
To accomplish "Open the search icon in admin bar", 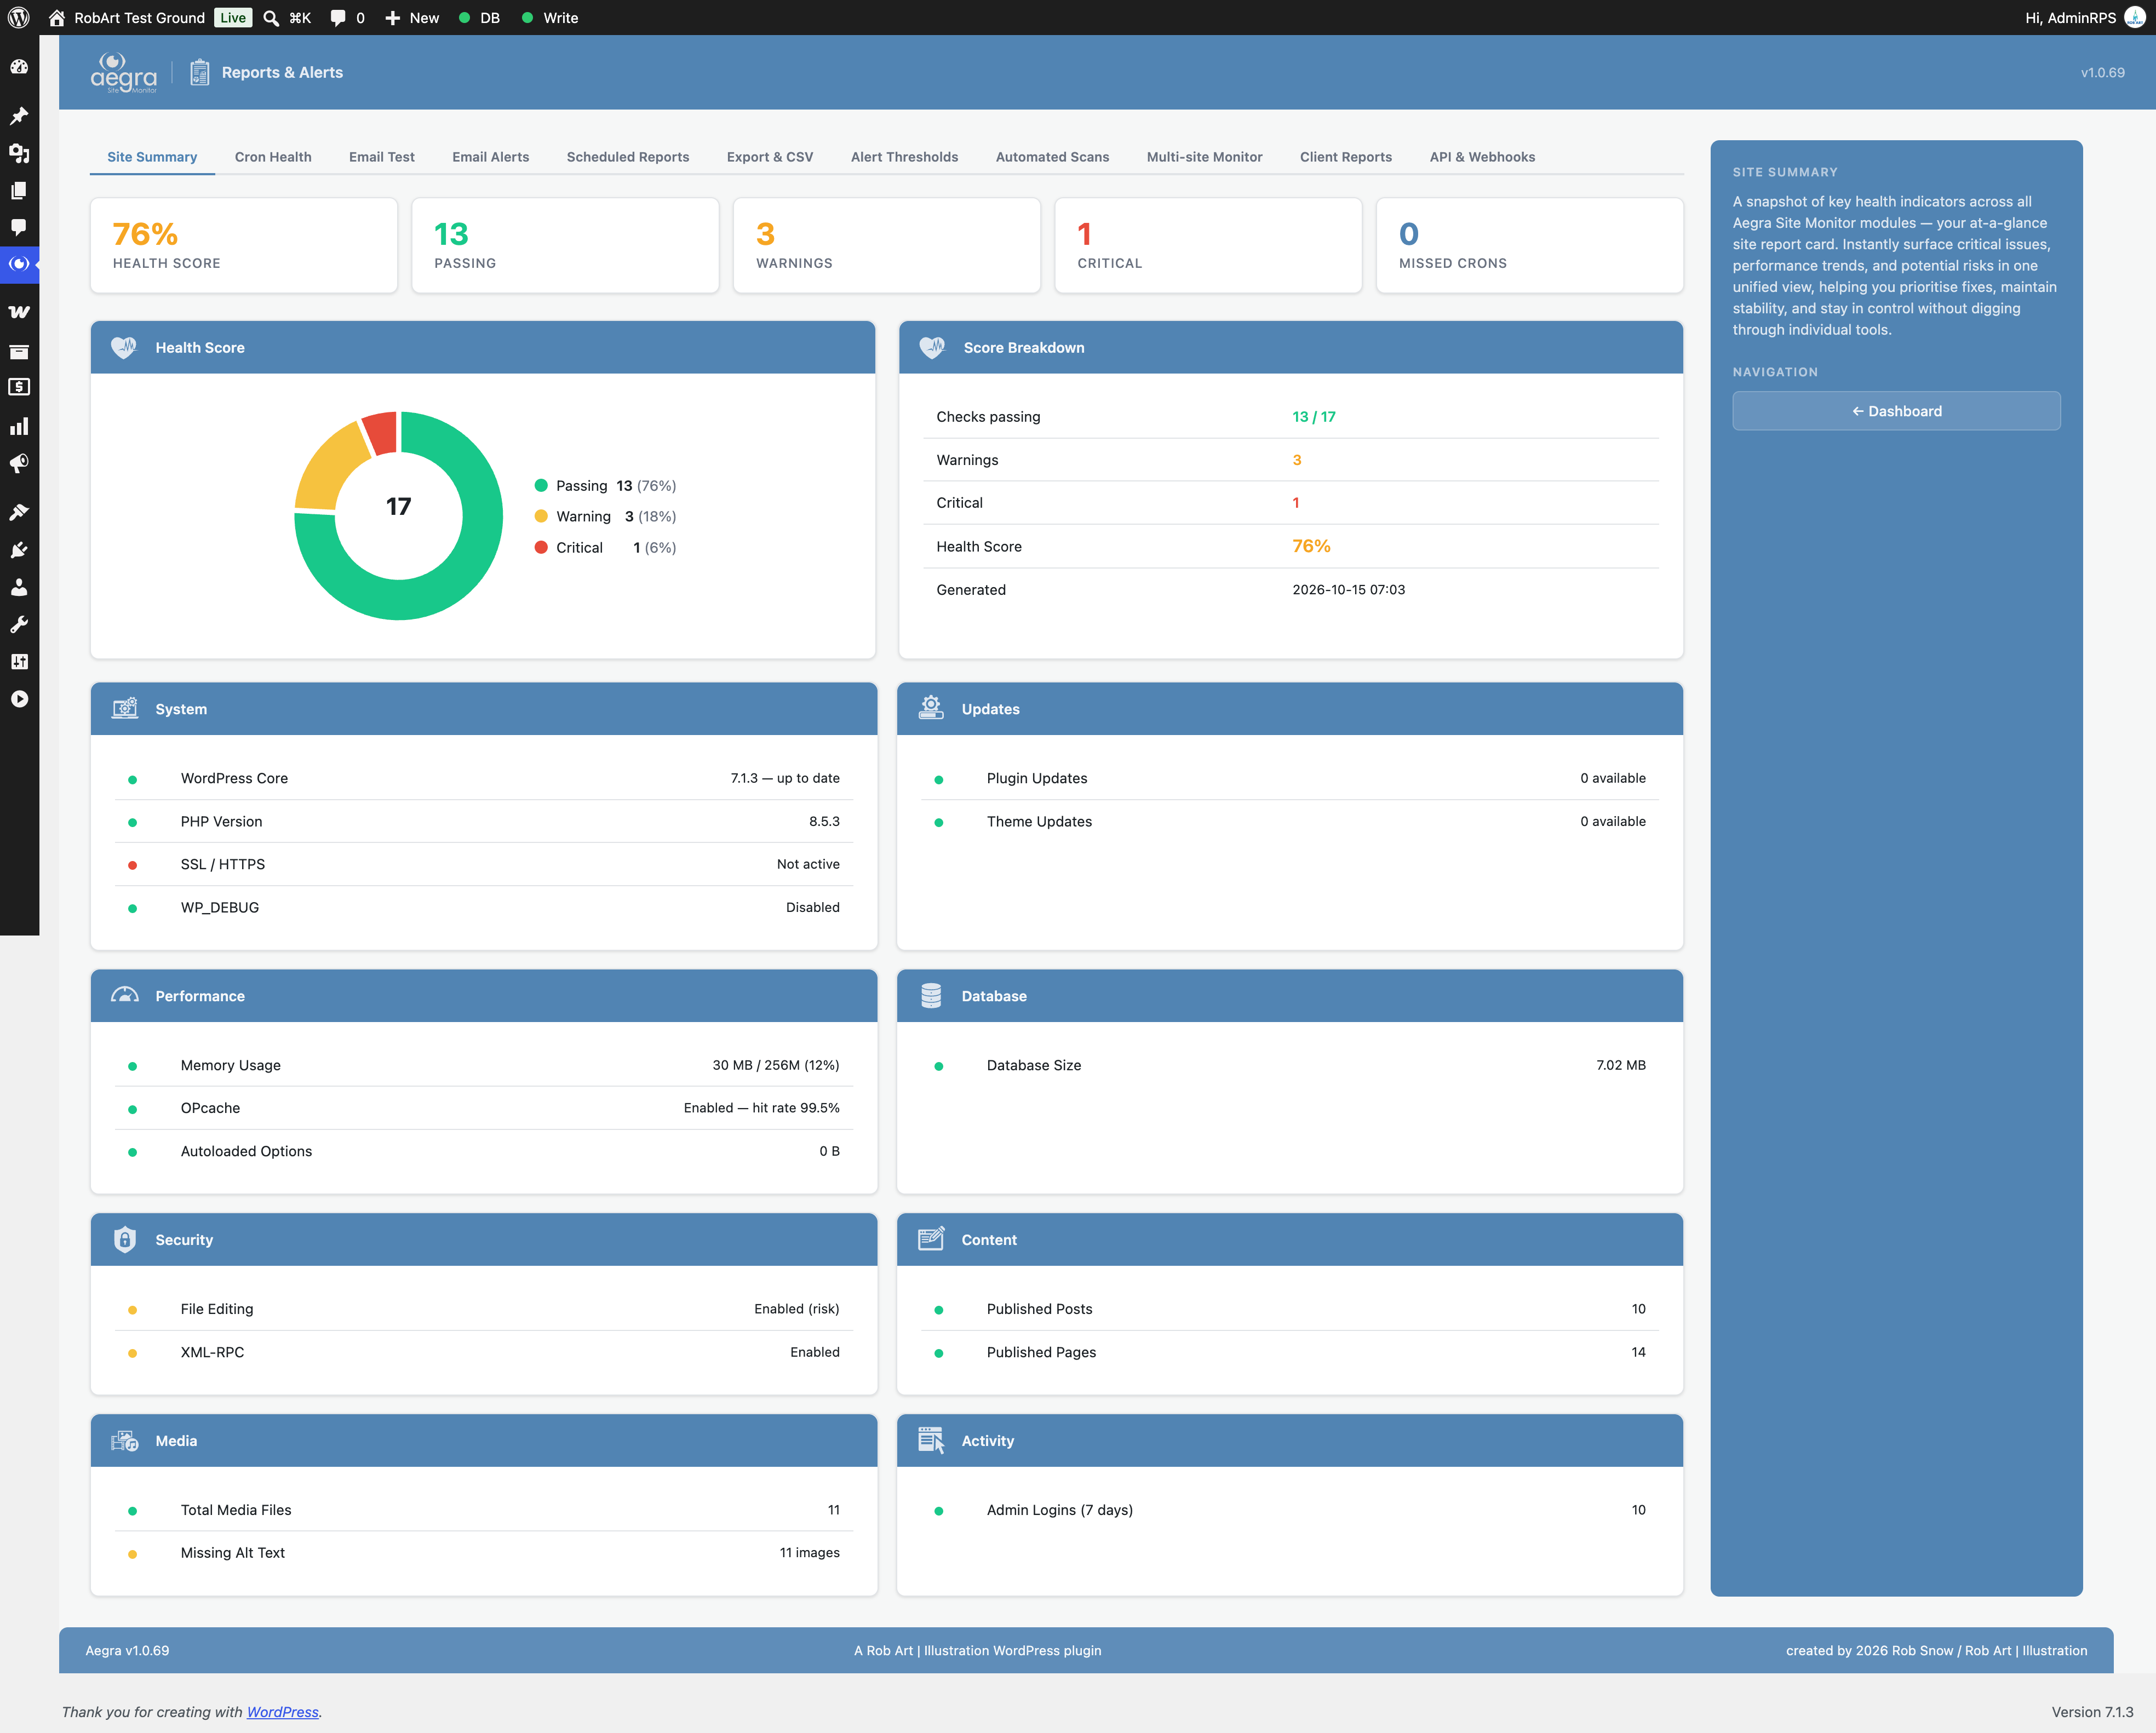I will [x=270, y=18].
